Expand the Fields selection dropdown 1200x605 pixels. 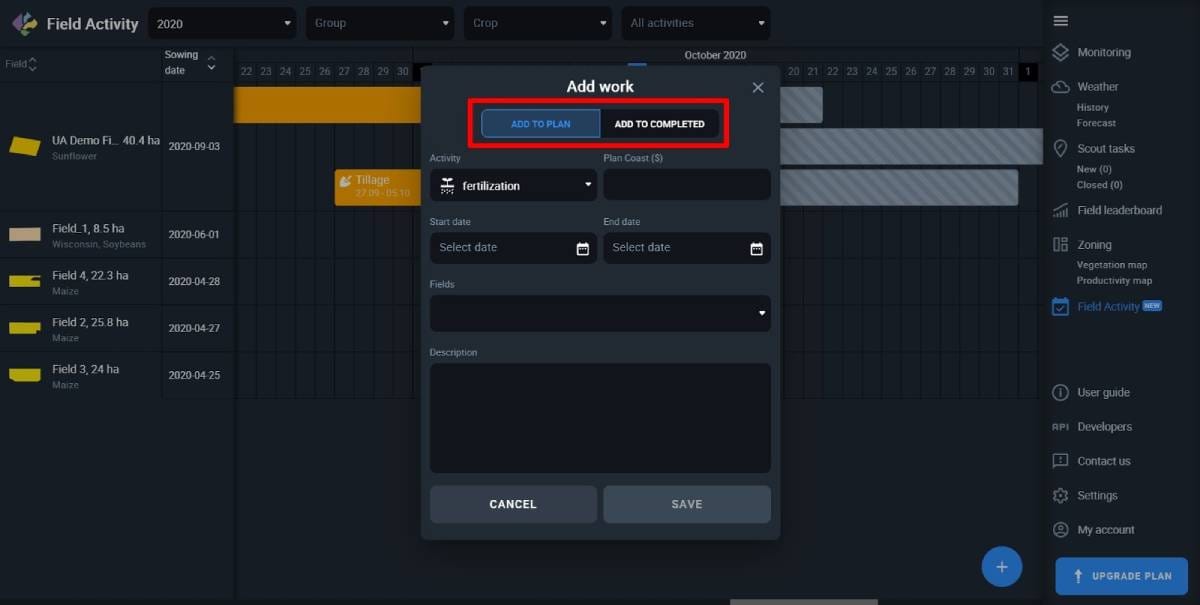point(599,313)
